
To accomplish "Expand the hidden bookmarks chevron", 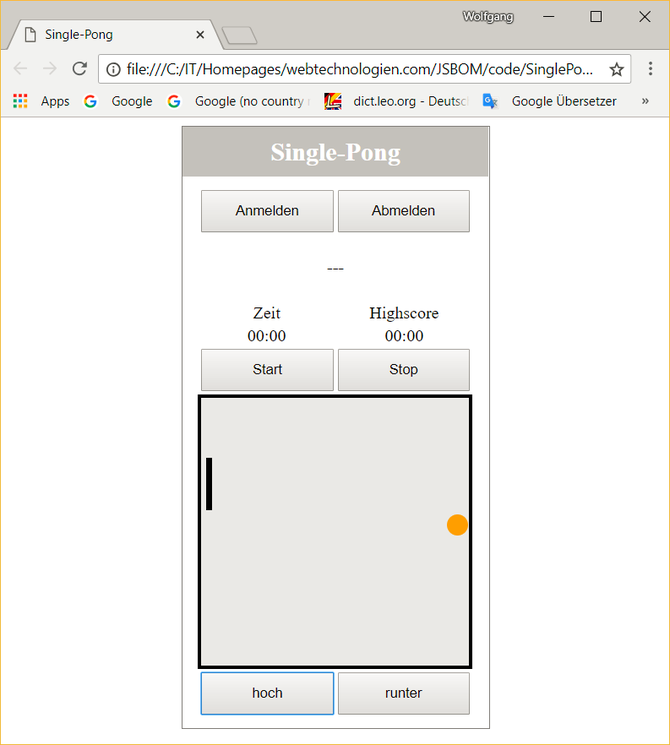I will point(645,101).
